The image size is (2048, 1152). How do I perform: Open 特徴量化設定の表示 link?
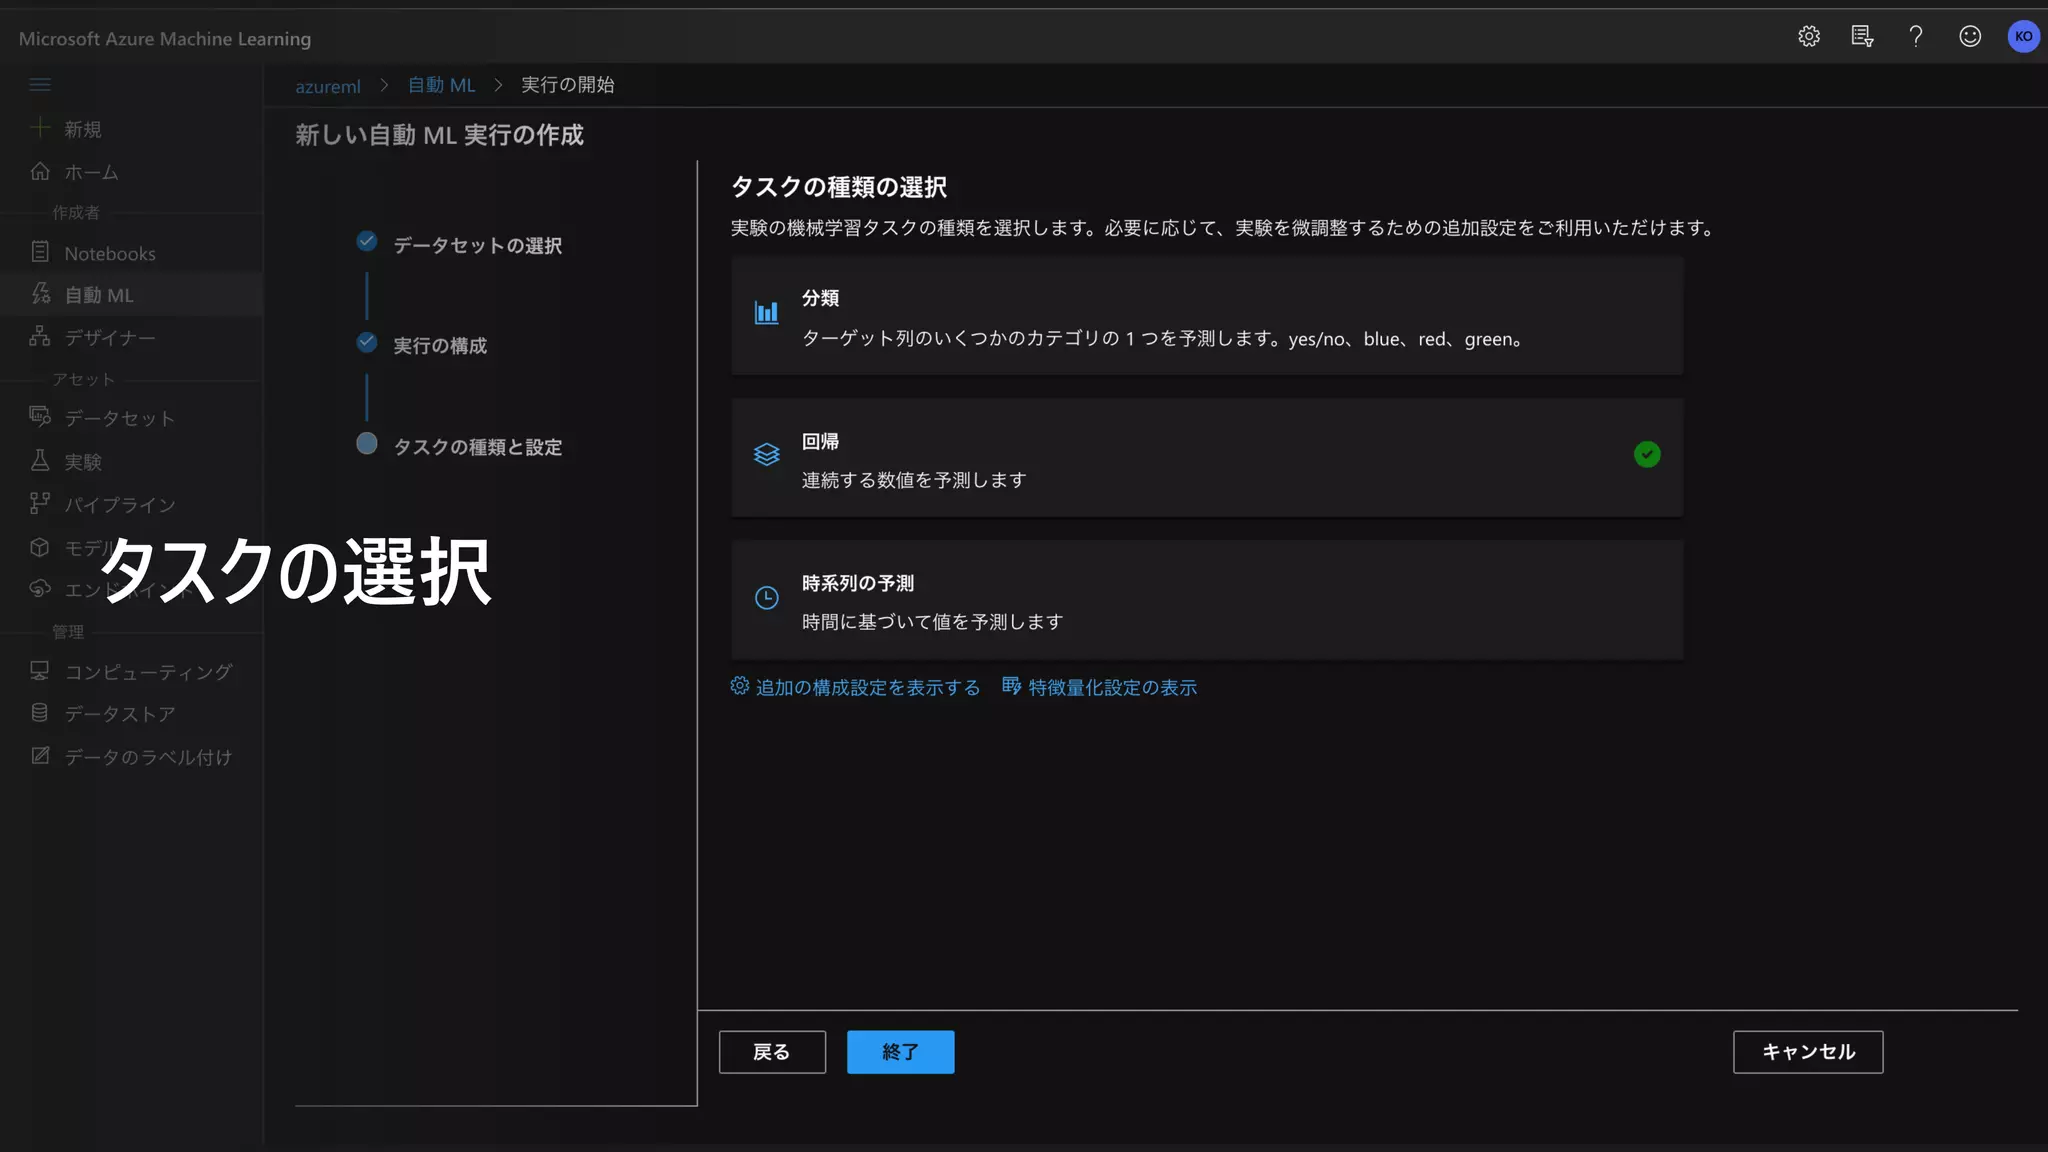(1112, 687)
